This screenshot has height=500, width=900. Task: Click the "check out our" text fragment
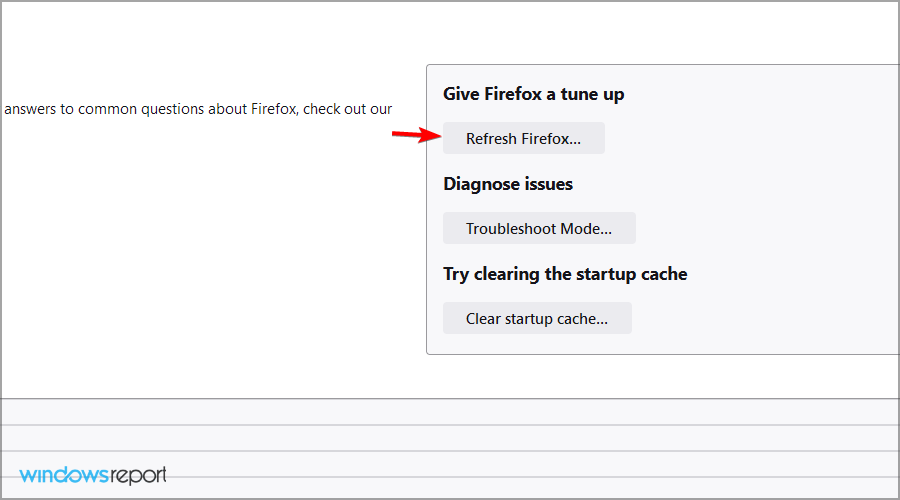point(347,109)
